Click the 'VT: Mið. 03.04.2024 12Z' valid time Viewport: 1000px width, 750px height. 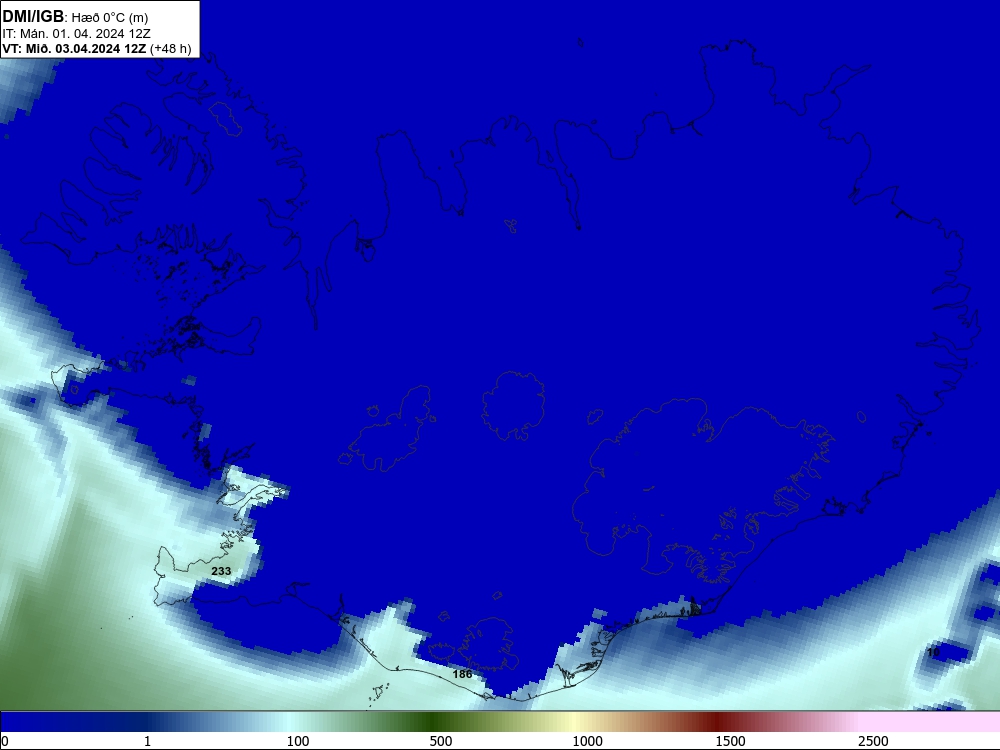click(74, 49)
